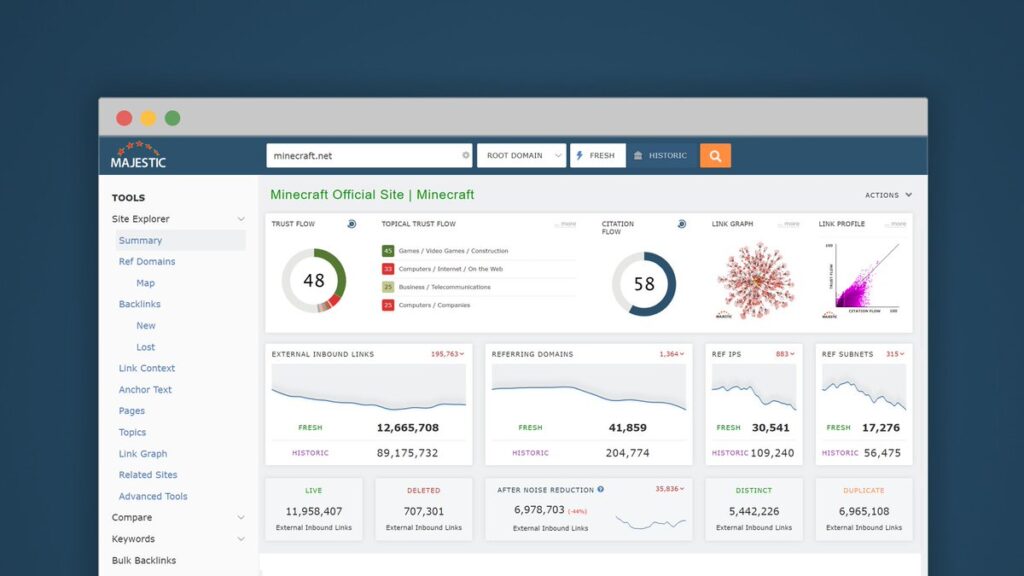1024x576 pixels.
Task: Click the Citation Flow 58 donut chart
Action: point(644,284)
